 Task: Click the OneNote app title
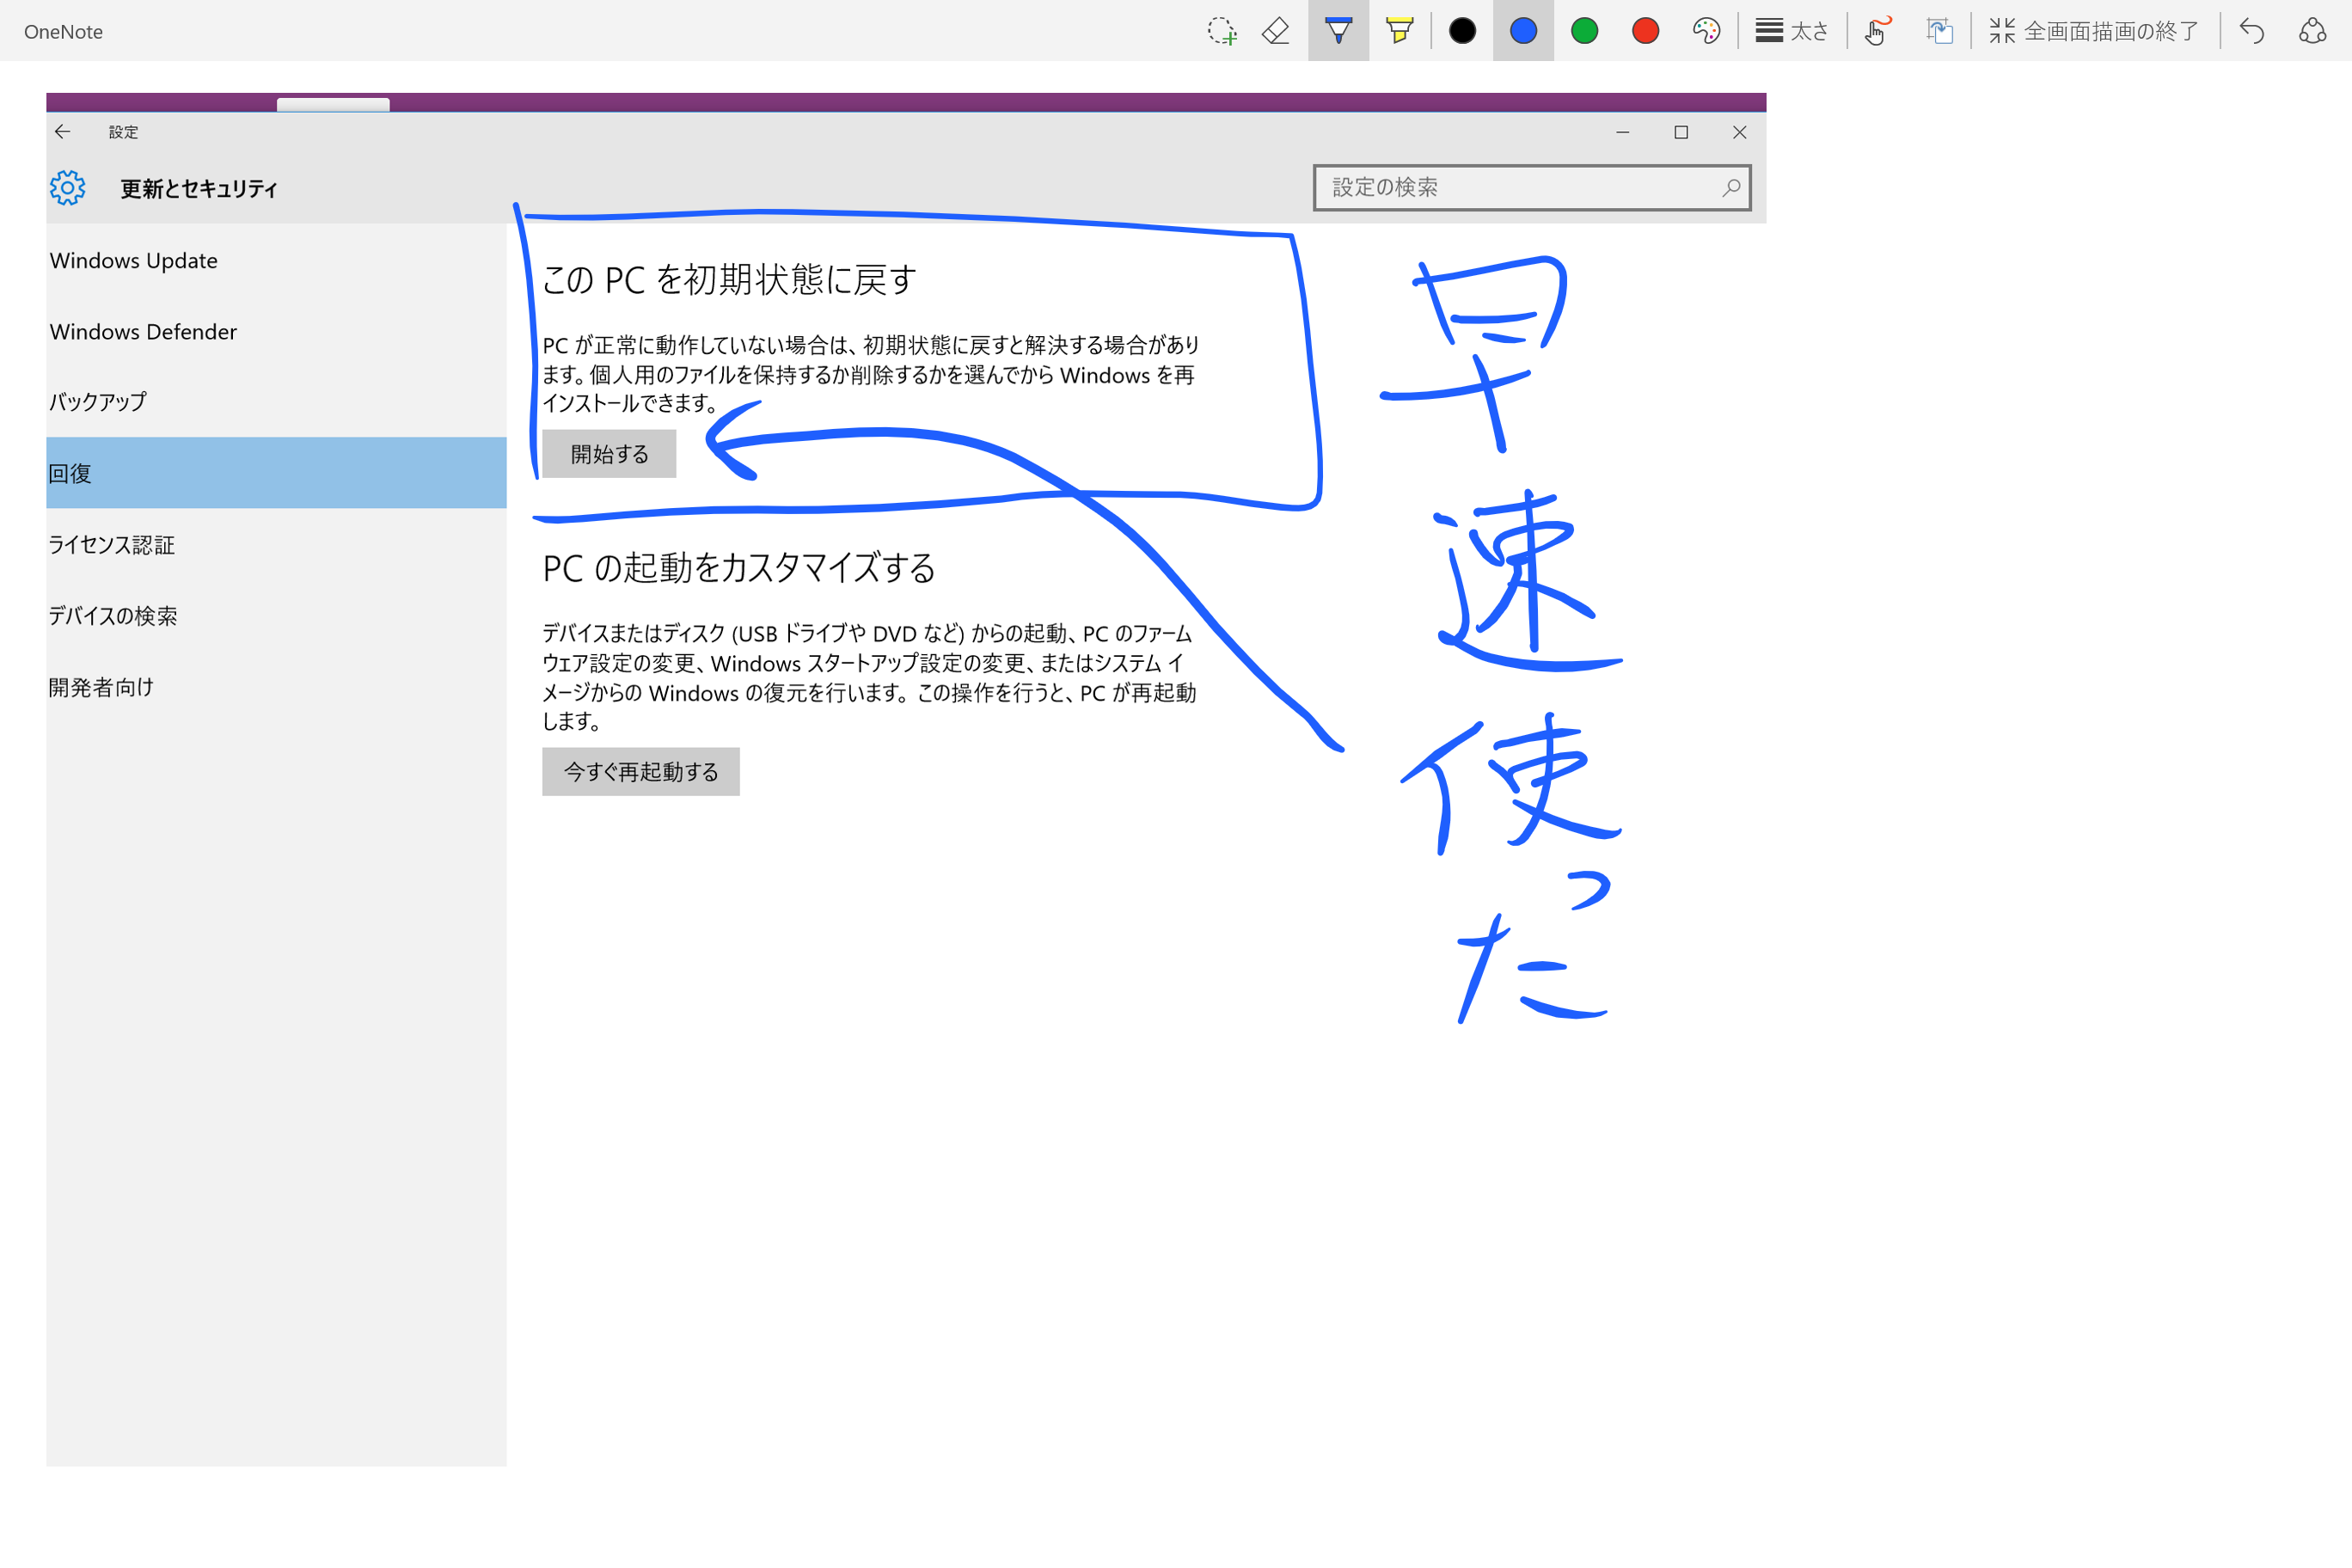click(63, 32)
